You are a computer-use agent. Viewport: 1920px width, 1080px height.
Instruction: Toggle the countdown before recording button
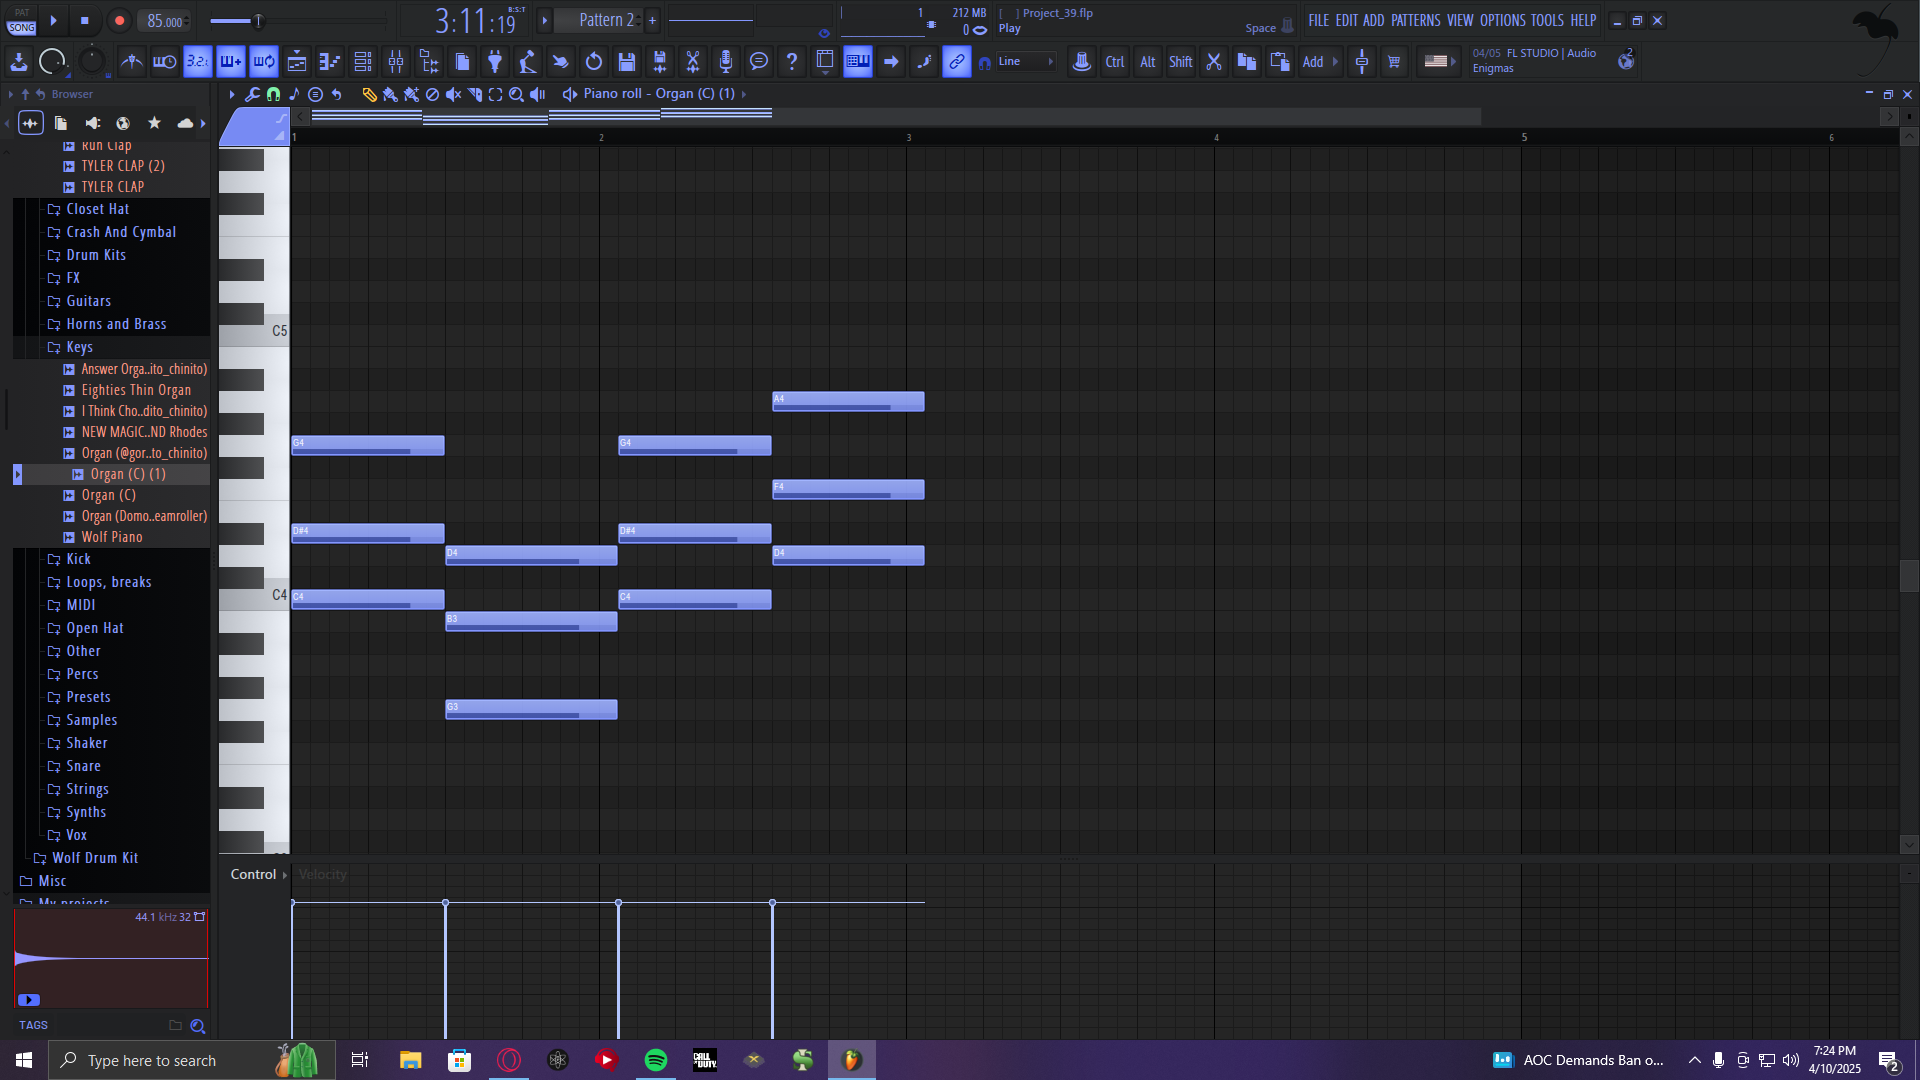198,62
